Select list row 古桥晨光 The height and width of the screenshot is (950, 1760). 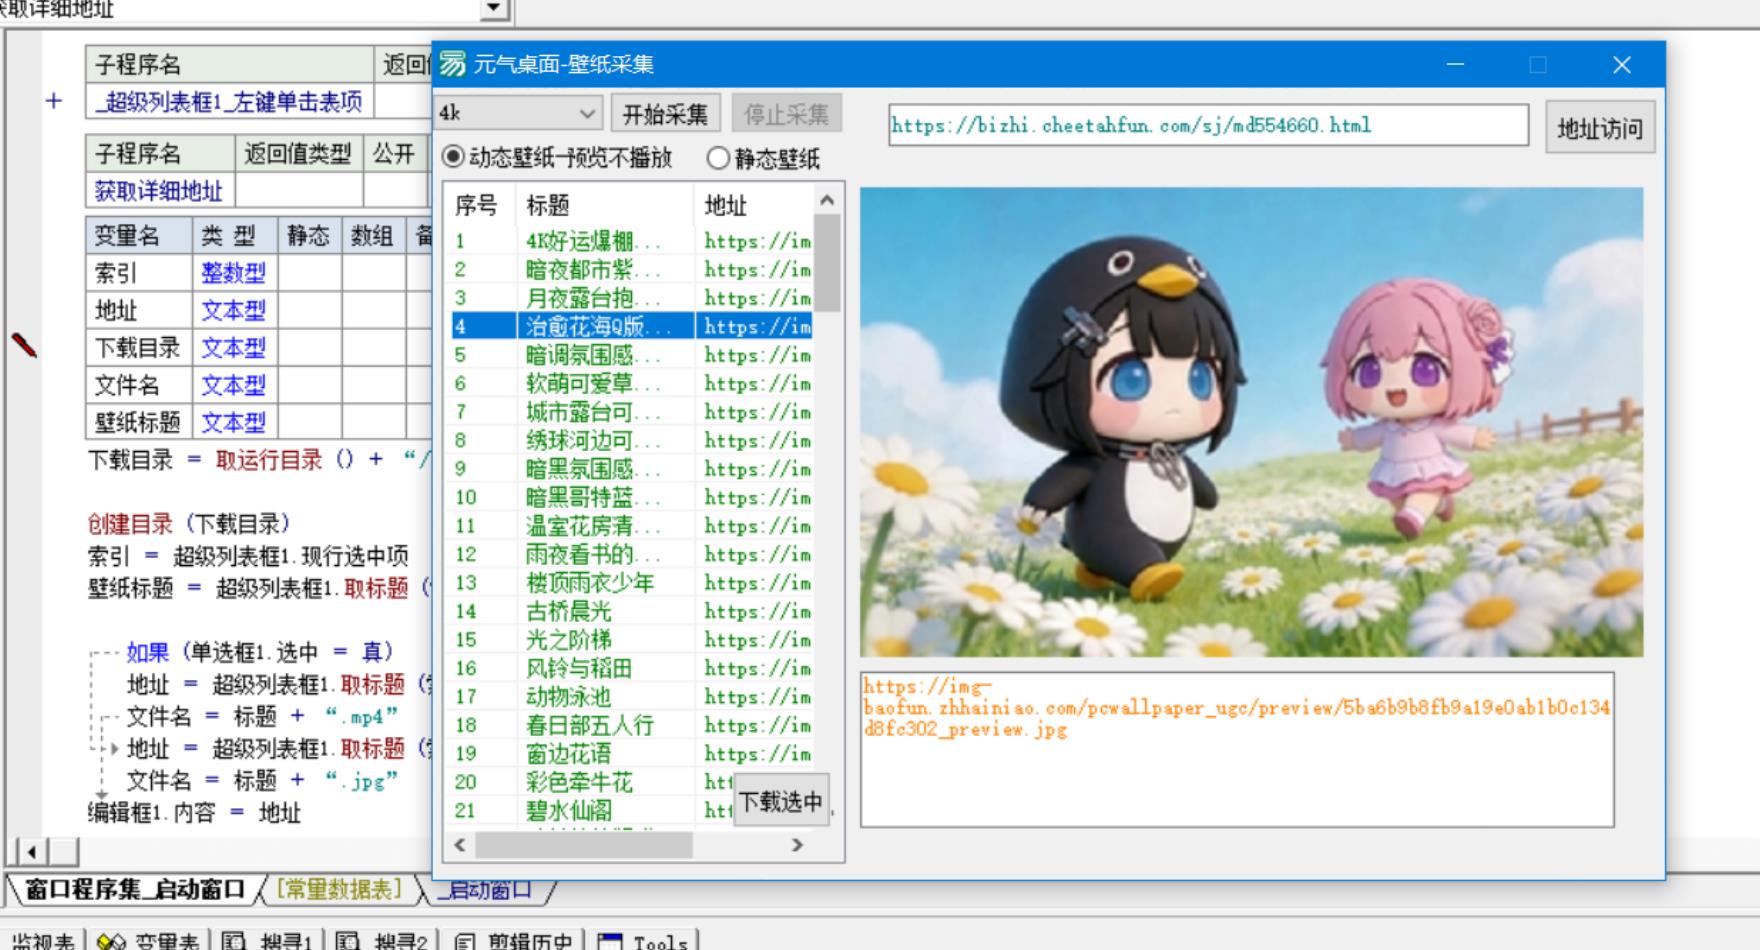(632, 611)
